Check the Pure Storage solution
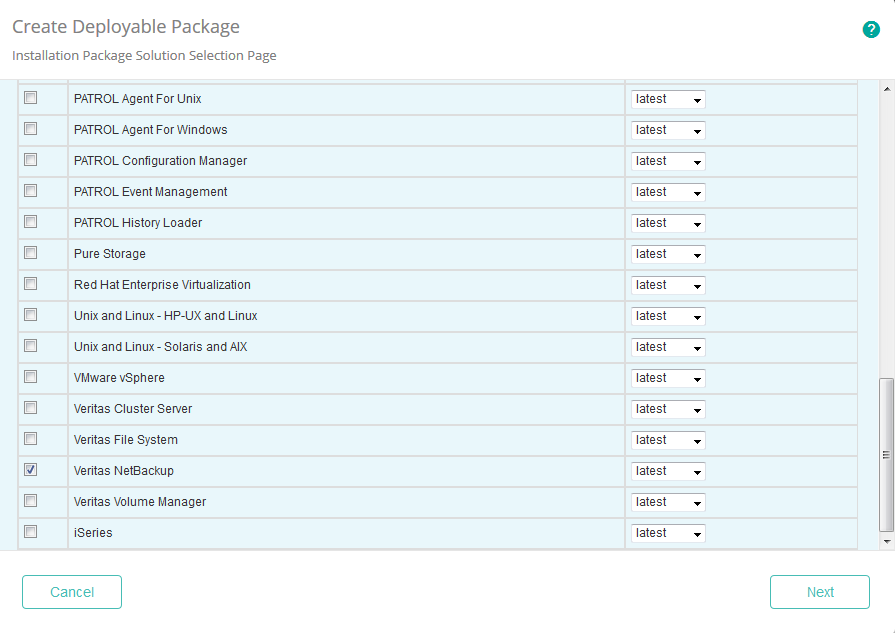 [30, 253]
